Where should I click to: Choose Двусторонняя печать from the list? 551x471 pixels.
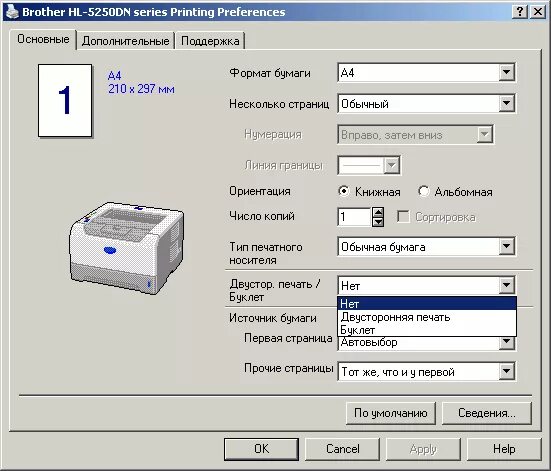pos(427,317)
